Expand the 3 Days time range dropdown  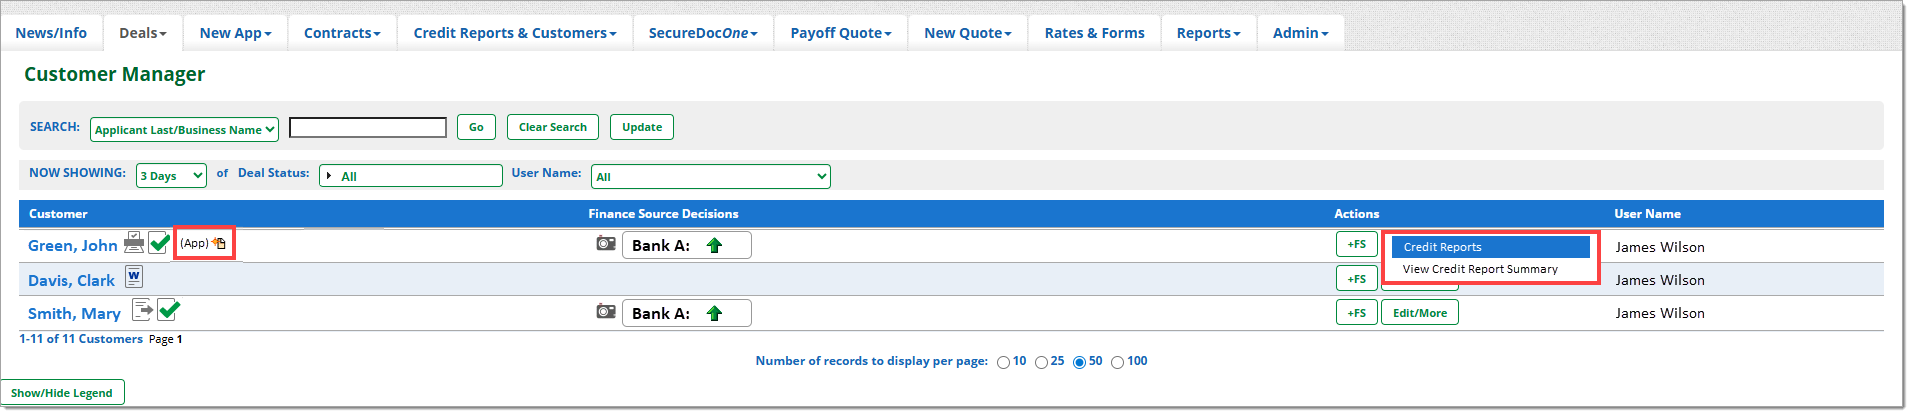171,176
